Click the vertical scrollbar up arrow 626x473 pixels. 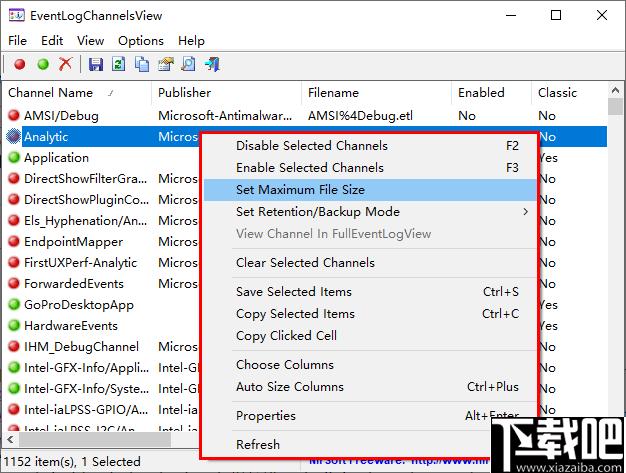click(615, 91)
